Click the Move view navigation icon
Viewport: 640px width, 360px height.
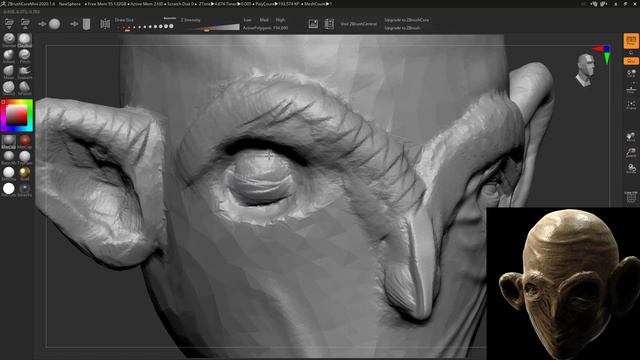pyautogui.click(x=631, y=137)
